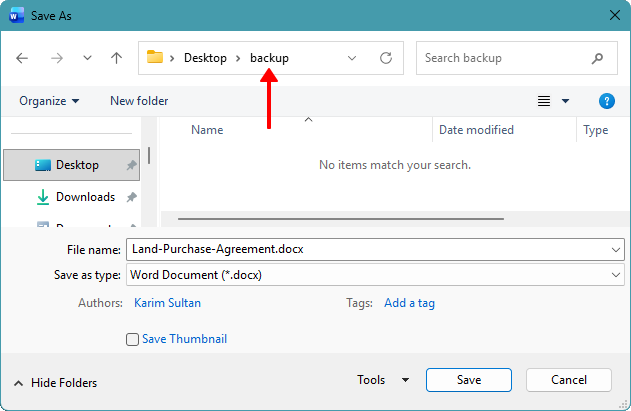Click the search magnifier icon

(x=598, y=58)
